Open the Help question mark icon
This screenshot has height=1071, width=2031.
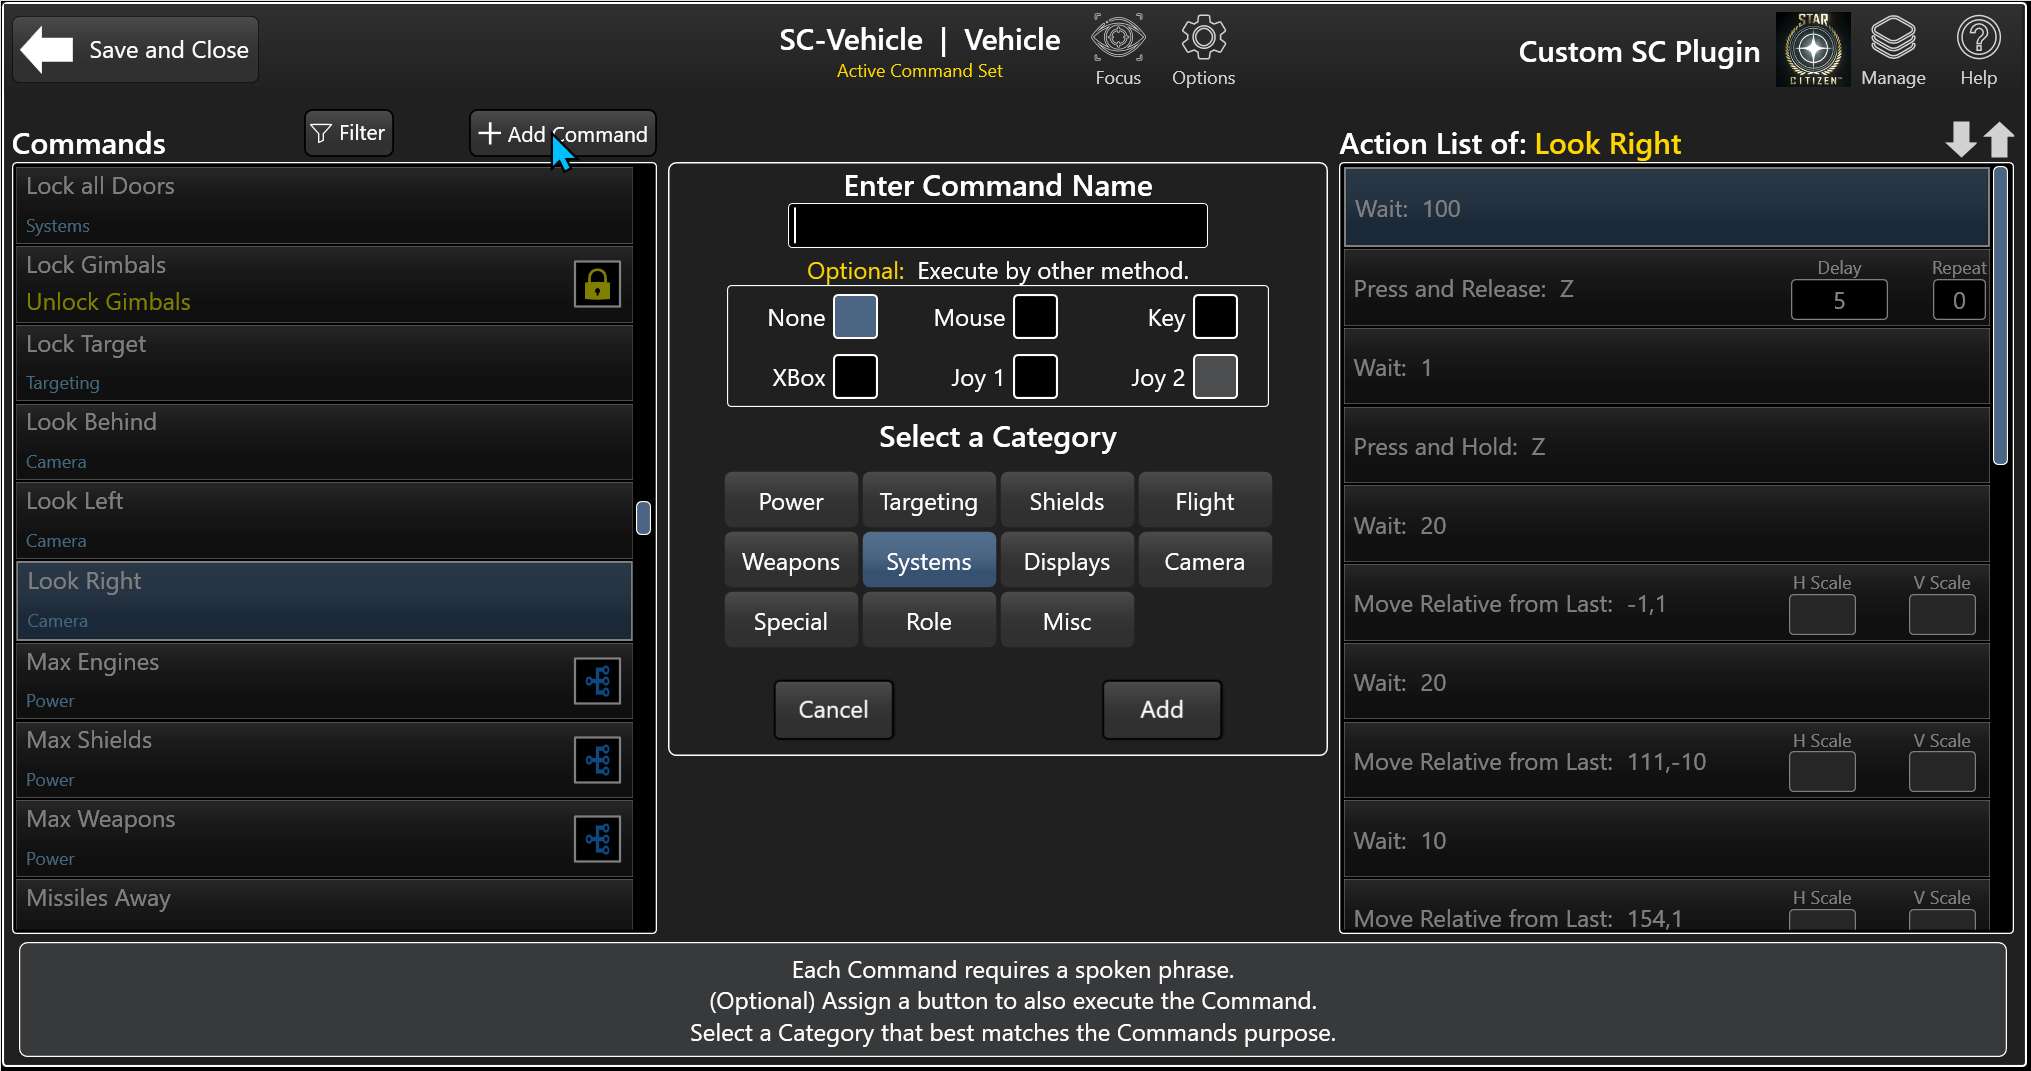point(1977,40)
